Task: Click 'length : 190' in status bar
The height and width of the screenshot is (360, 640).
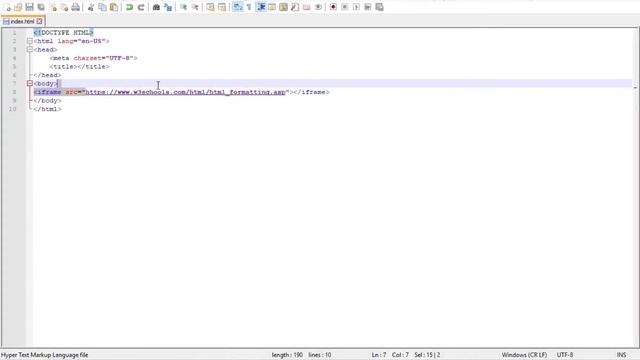Action: point(287,355)
